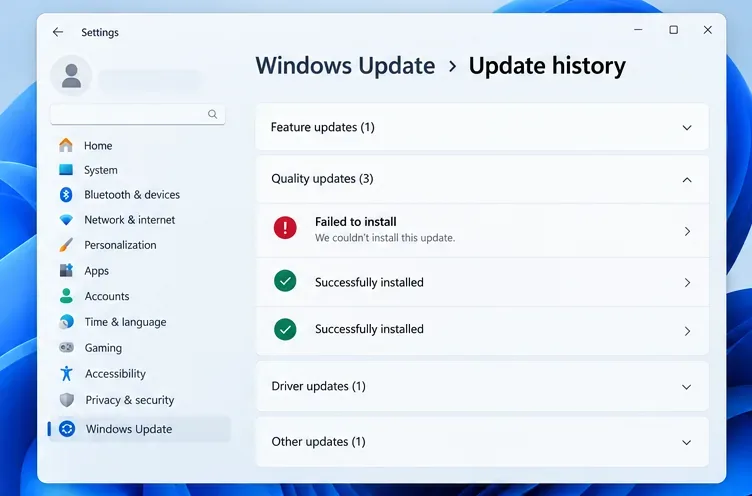This screenshot has width=752, height=496.
Task: Minimize the Settings window
Action: pos(638,30)
